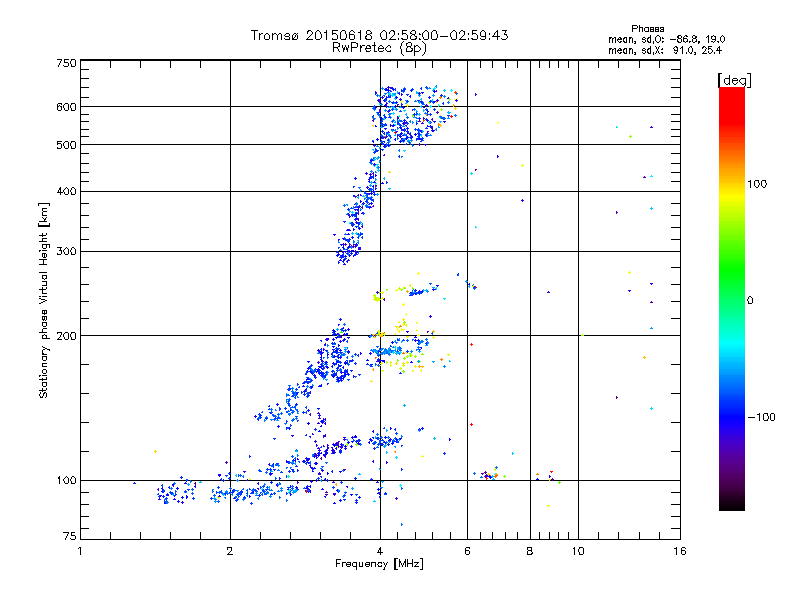Click the '300' height axis label
Image resolution: width=800 pixels, height=600 pixels.
67,251
